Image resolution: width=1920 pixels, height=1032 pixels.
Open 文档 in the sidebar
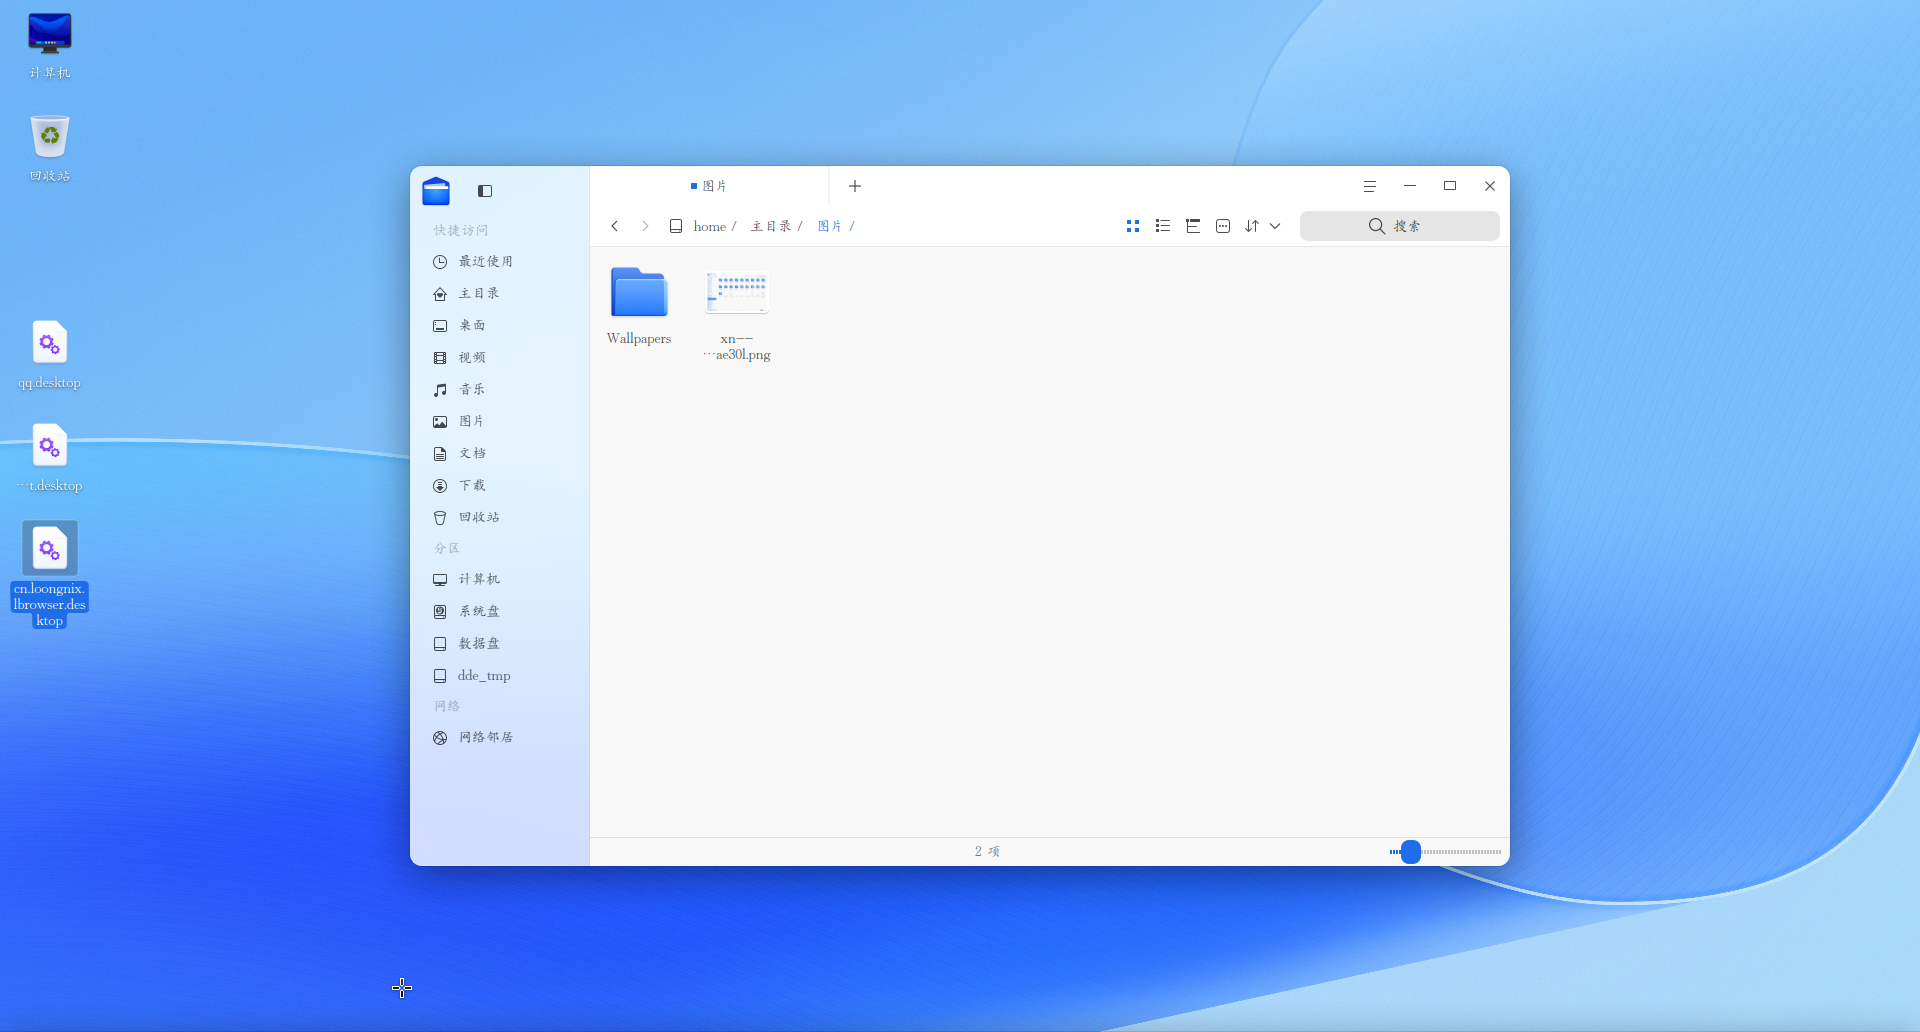[x=499, y=453]
